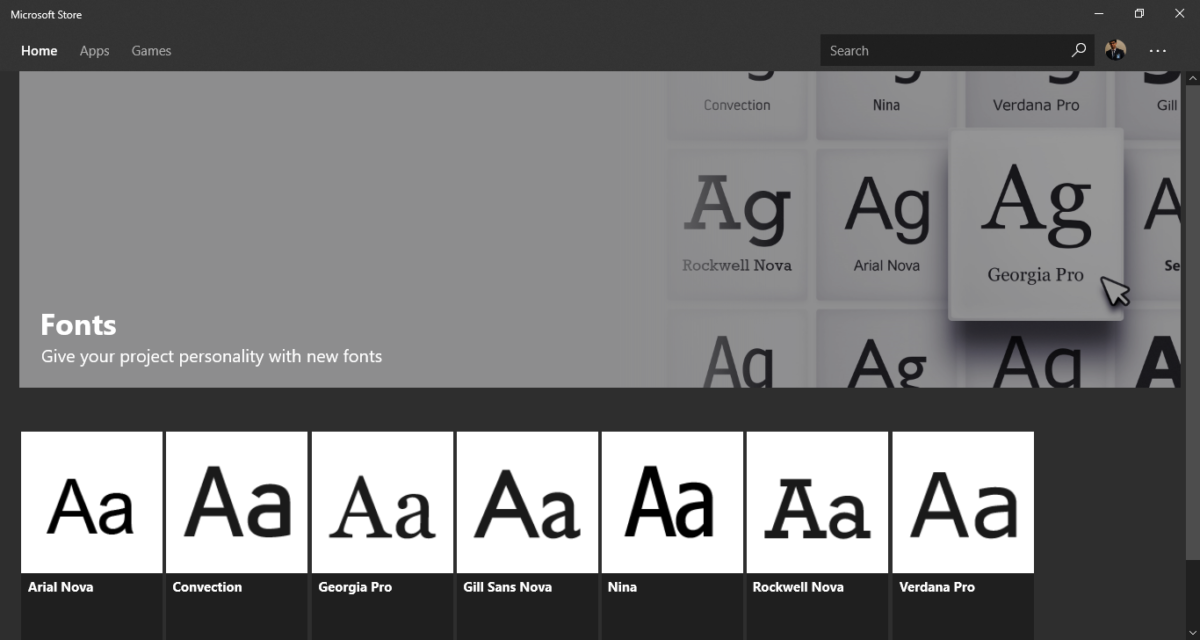Open the See more (...) menu
The image size is (1200, 640).
[x=1157, y=50]
